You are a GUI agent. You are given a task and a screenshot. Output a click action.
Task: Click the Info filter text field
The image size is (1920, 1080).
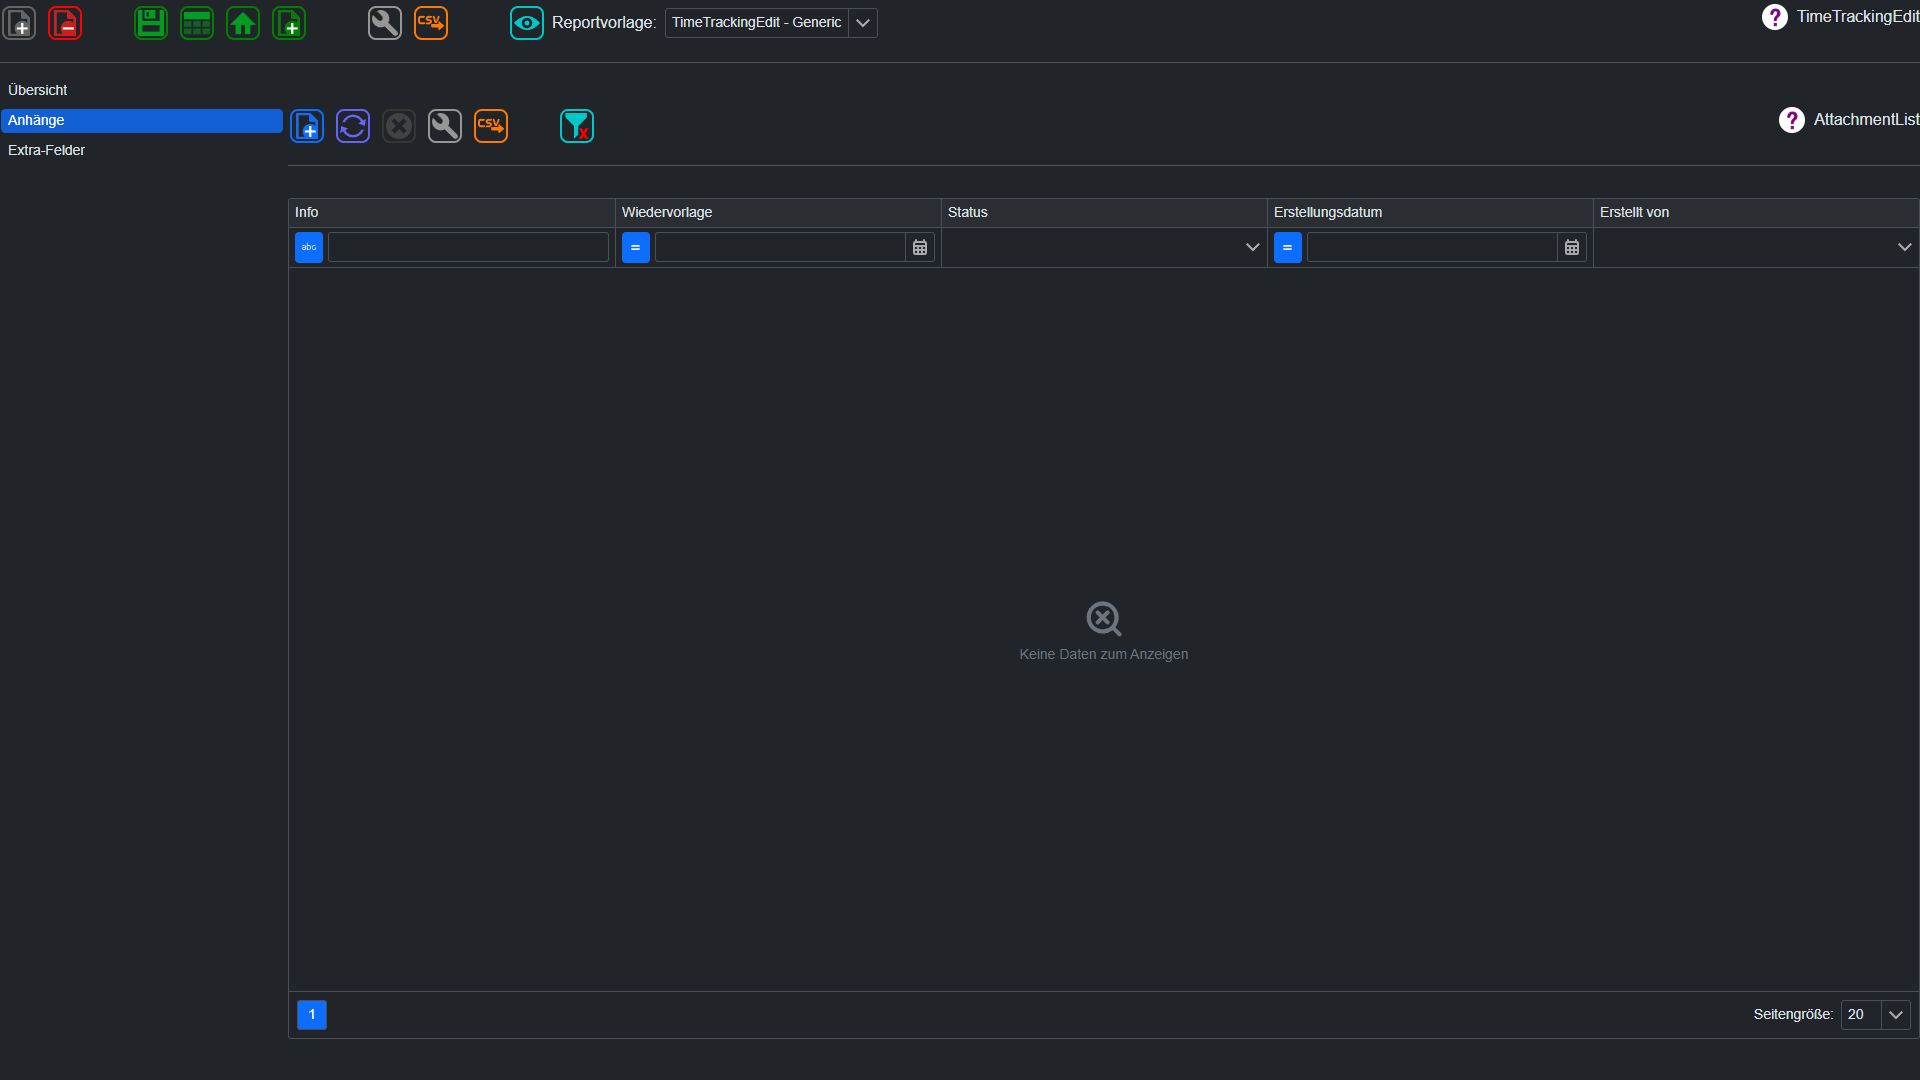click(x=468, y=247)
